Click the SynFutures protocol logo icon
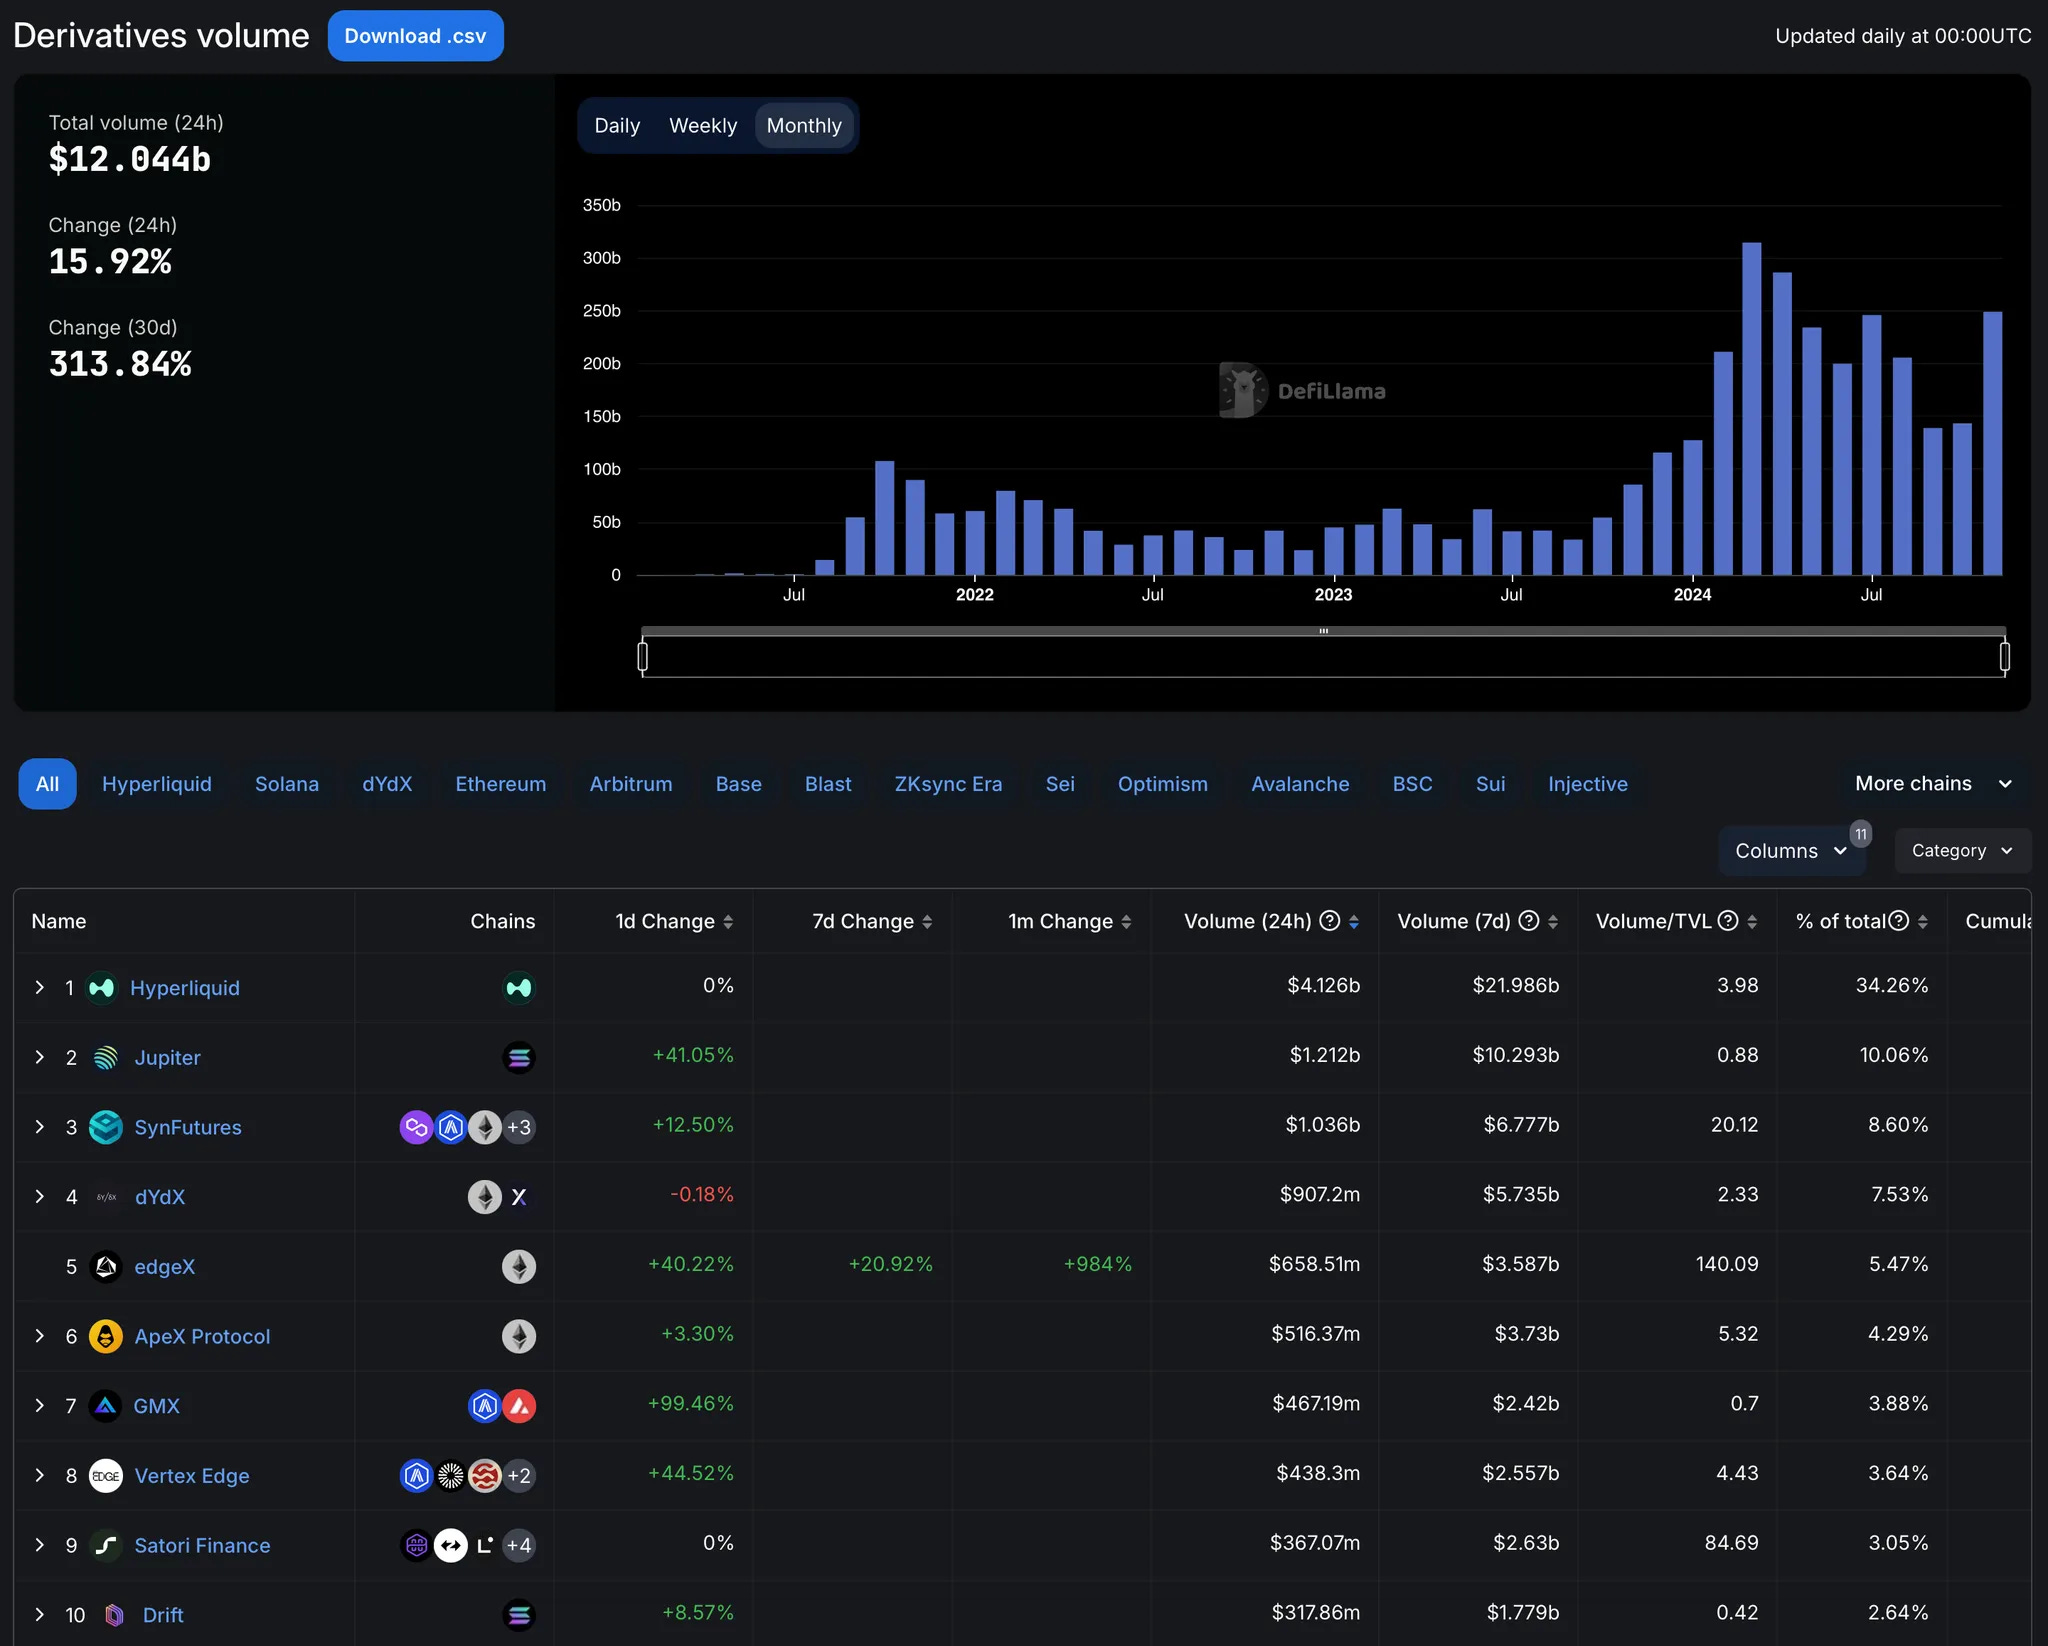Image resolution: width=2048 pixels, height=1646 pixels. [105, 1127]
